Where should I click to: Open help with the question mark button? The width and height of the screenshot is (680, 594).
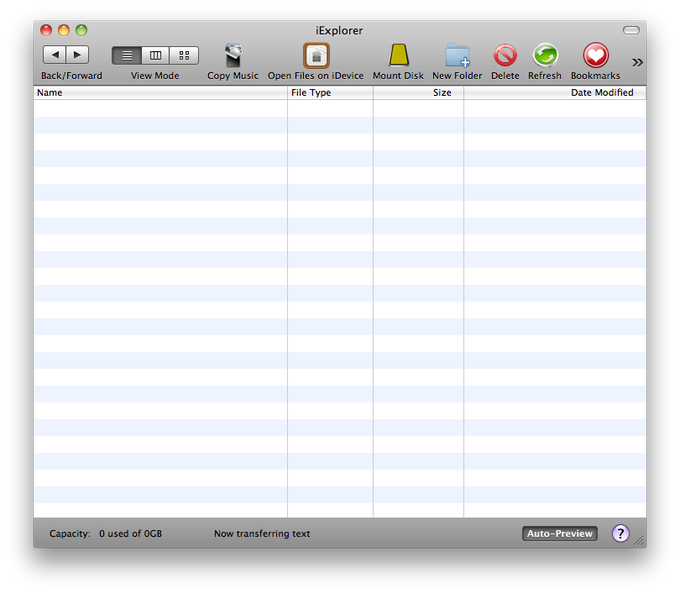(x=621, y=534)
